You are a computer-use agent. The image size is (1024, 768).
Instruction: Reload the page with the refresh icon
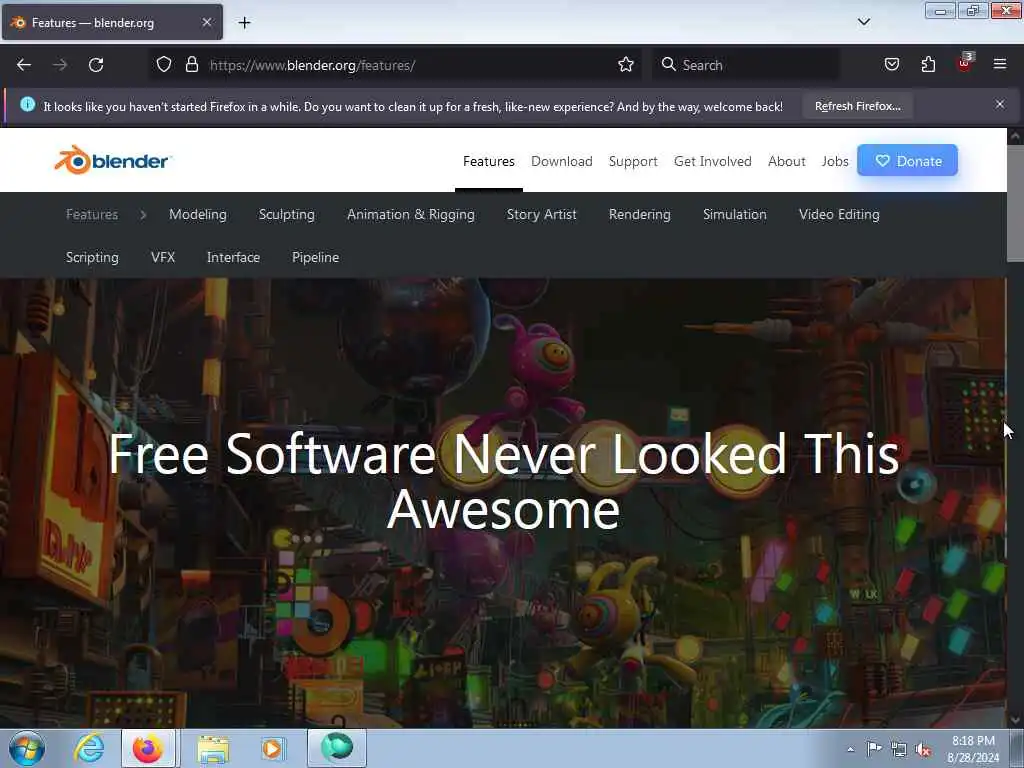click(96, 65)
